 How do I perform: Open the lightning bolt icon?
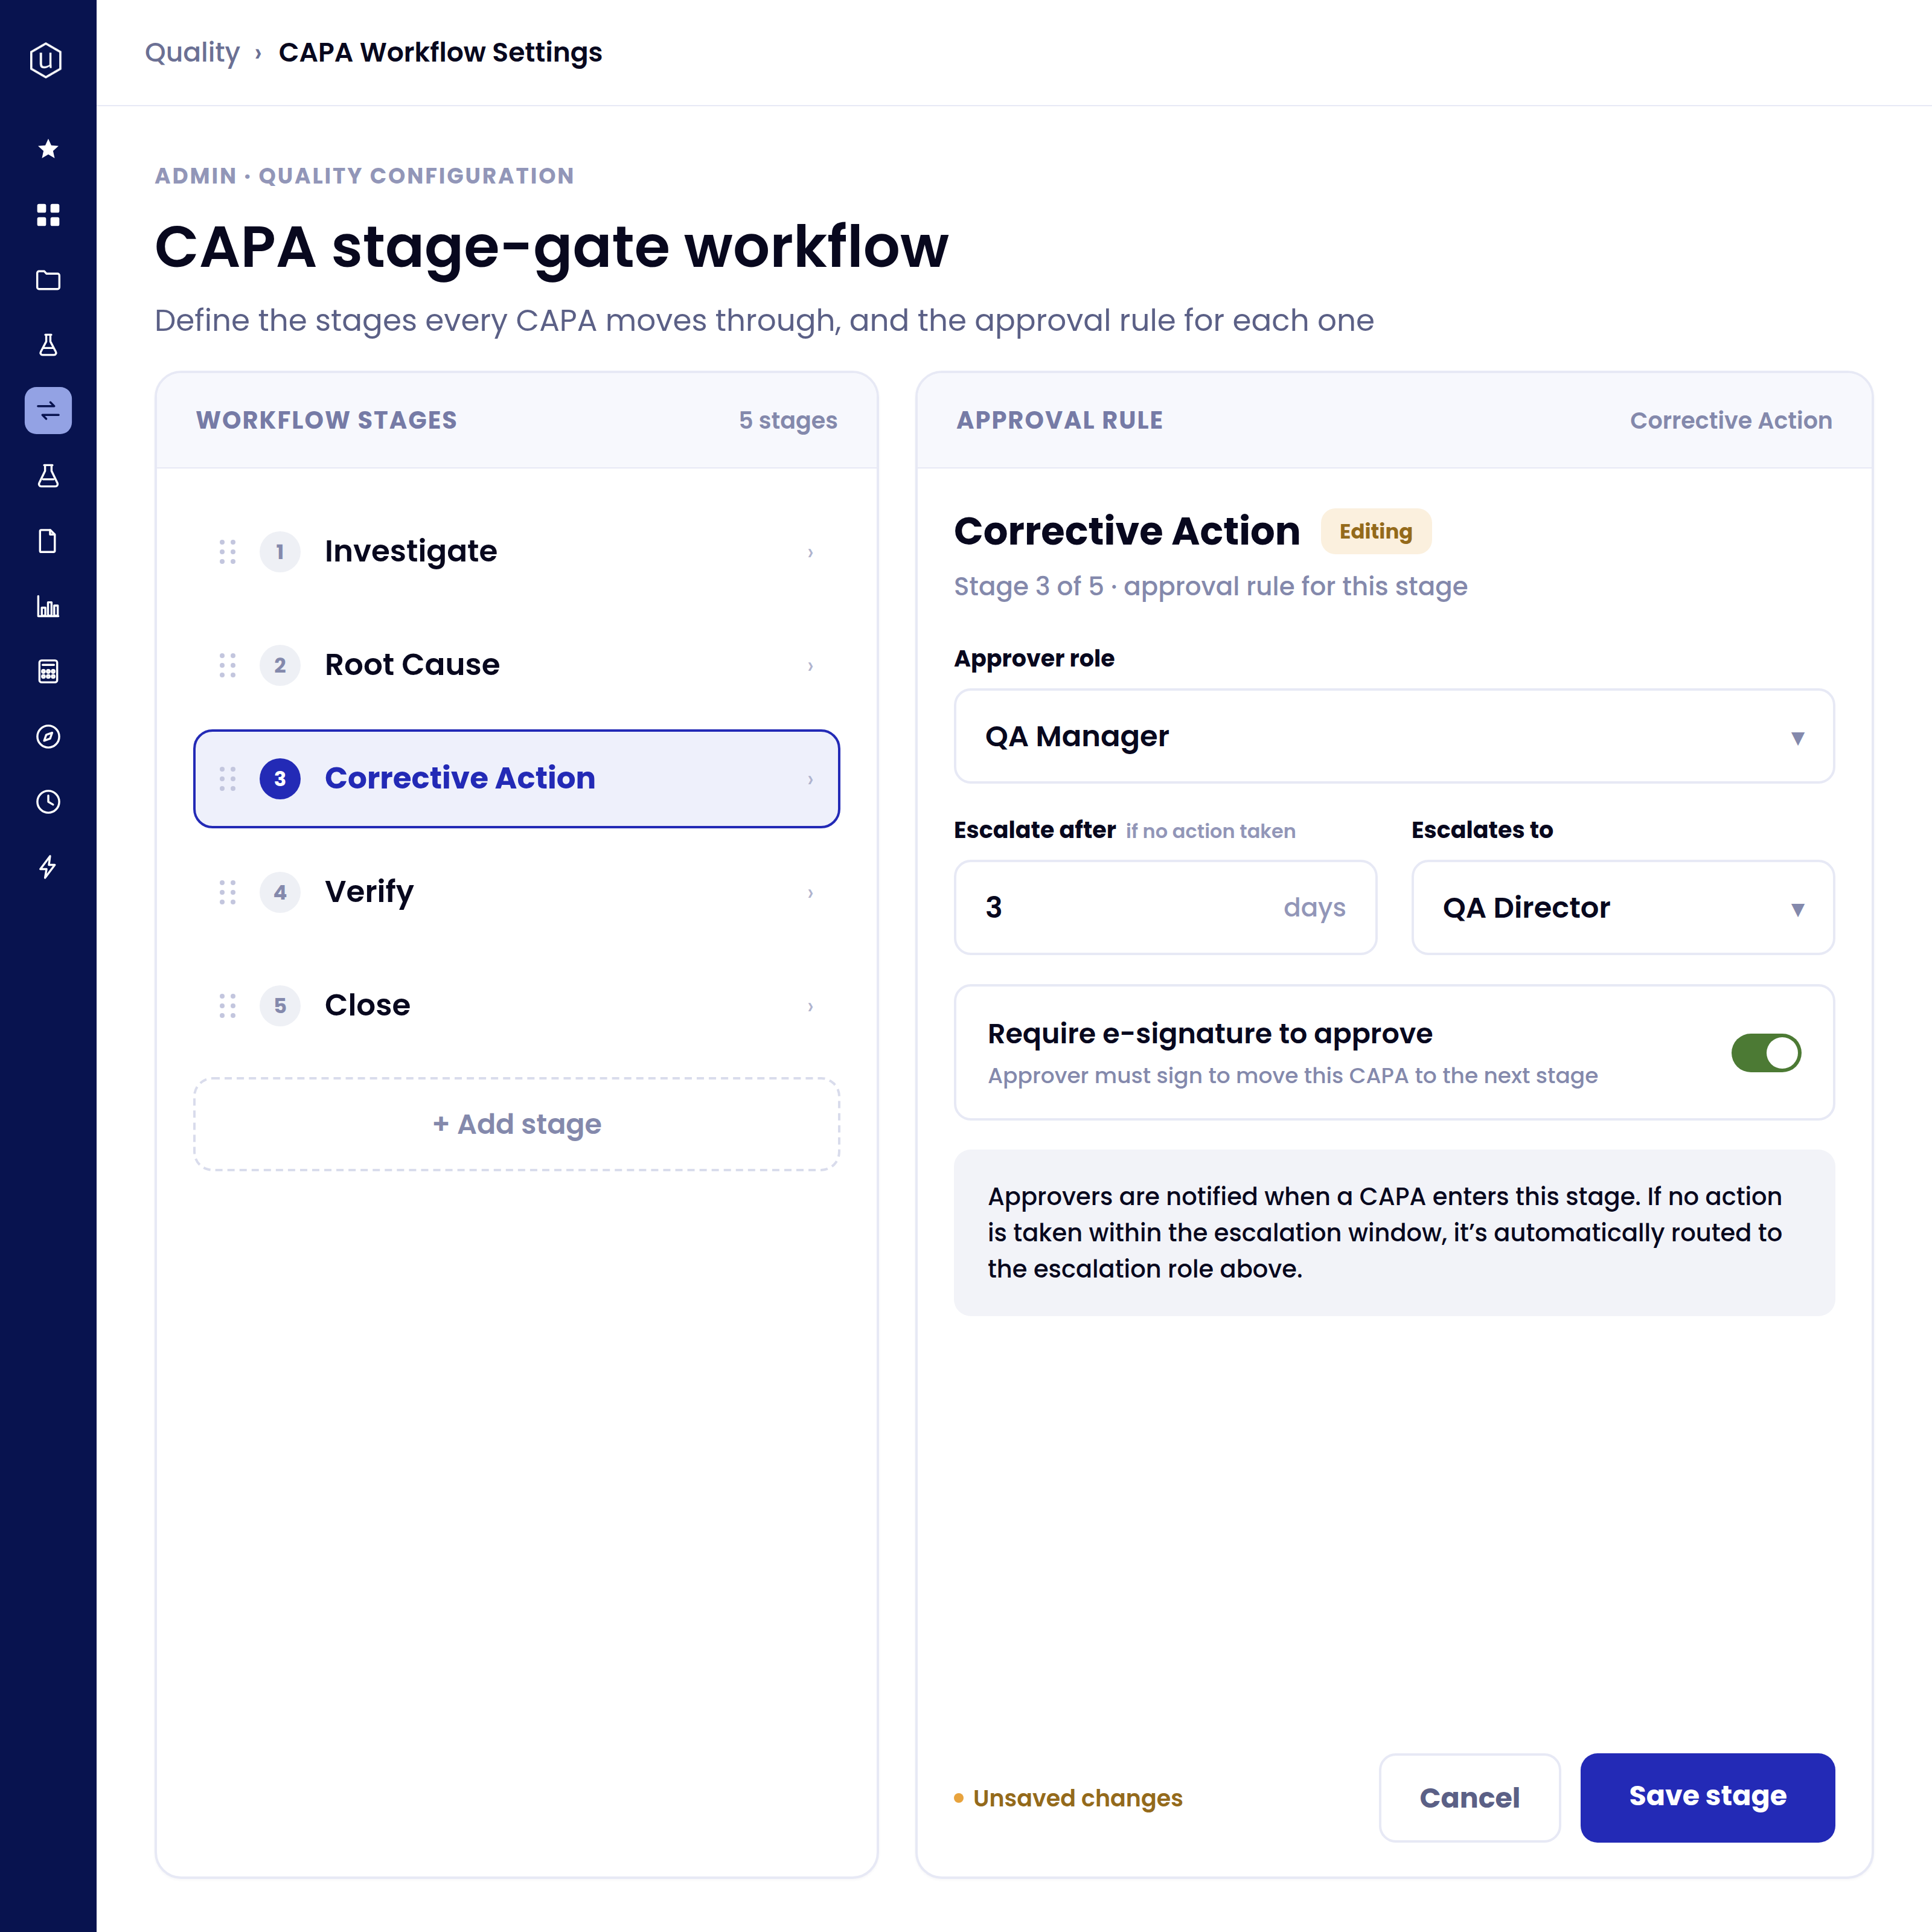tap(47, 867)
